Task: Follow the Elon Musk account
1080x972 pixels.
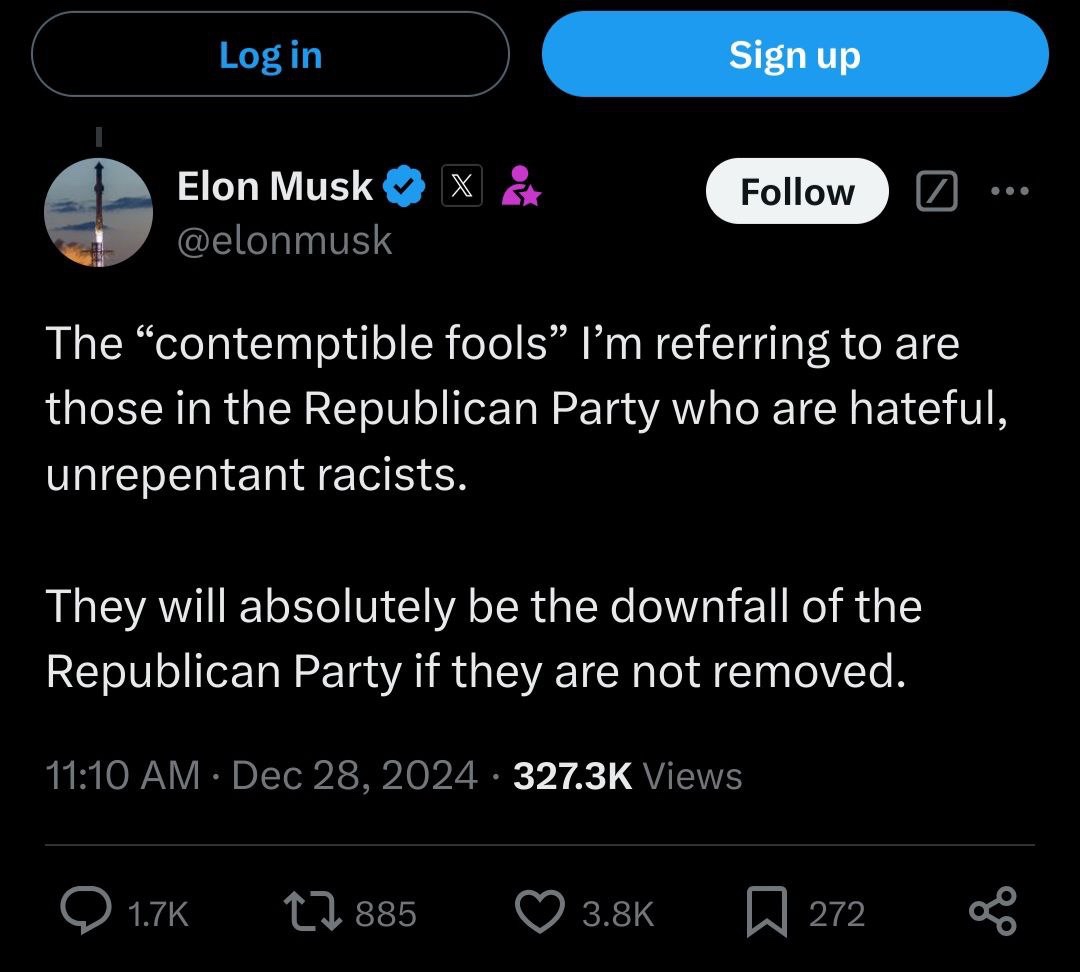Action: [x=797, y=191]
